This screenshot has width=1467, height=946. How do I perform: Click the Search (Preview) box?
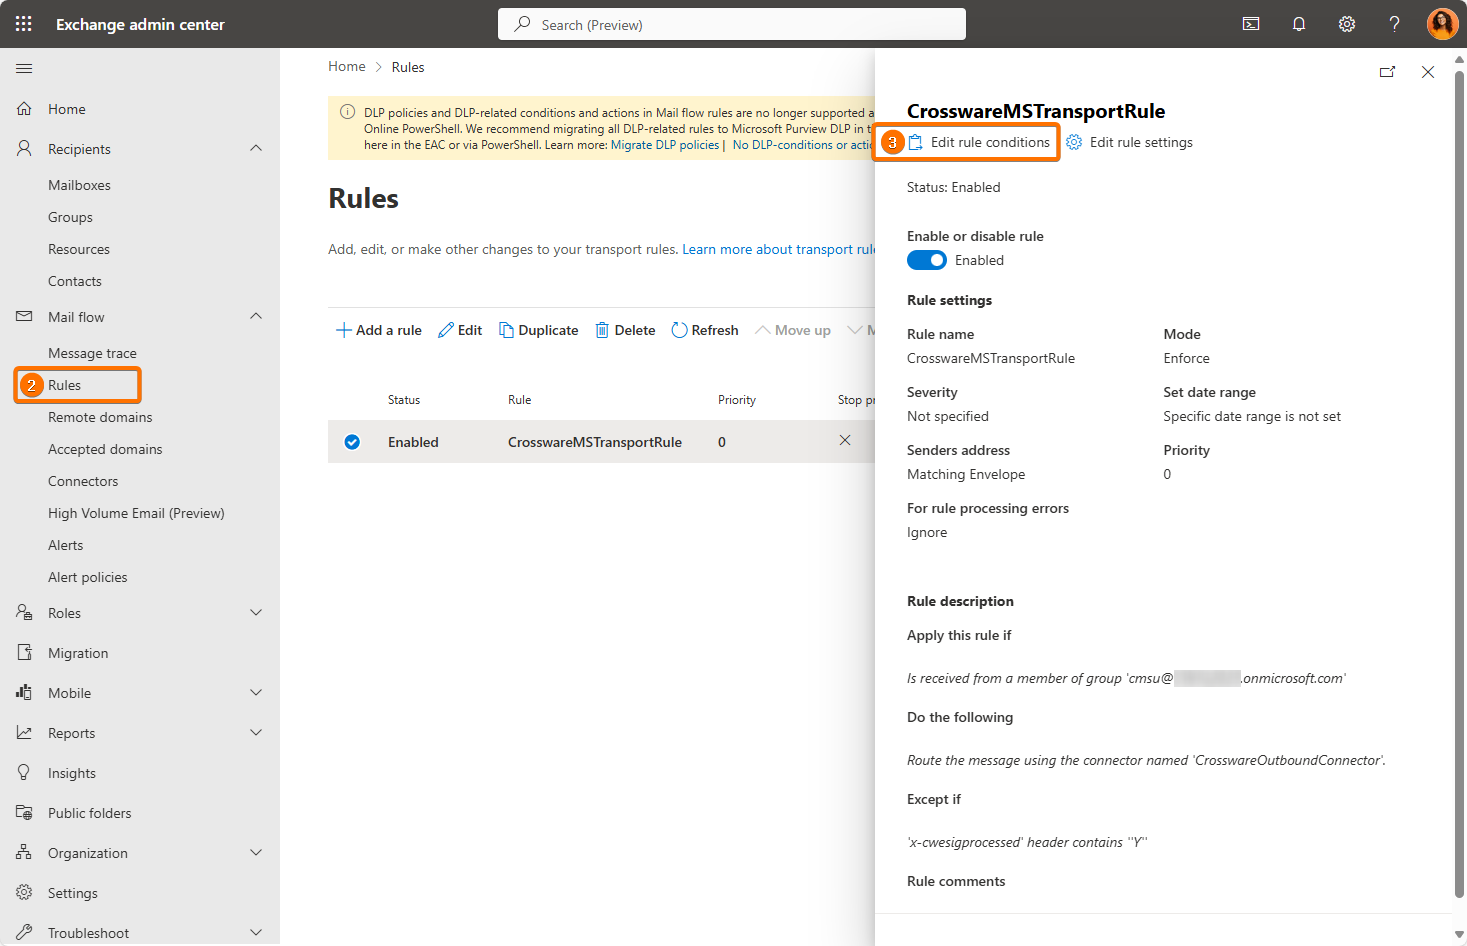pyautogui.click(x=732, y=24)
